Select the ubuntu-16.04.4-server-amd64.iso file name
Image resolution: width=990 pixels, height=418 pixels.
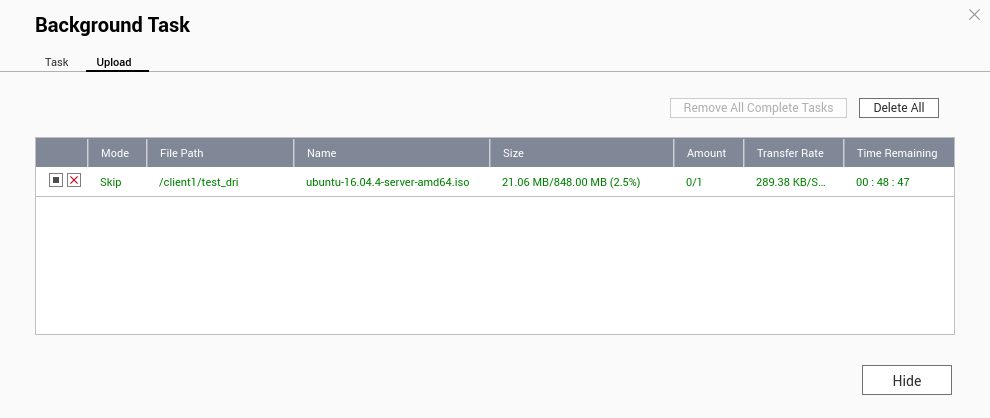point(388,183)
